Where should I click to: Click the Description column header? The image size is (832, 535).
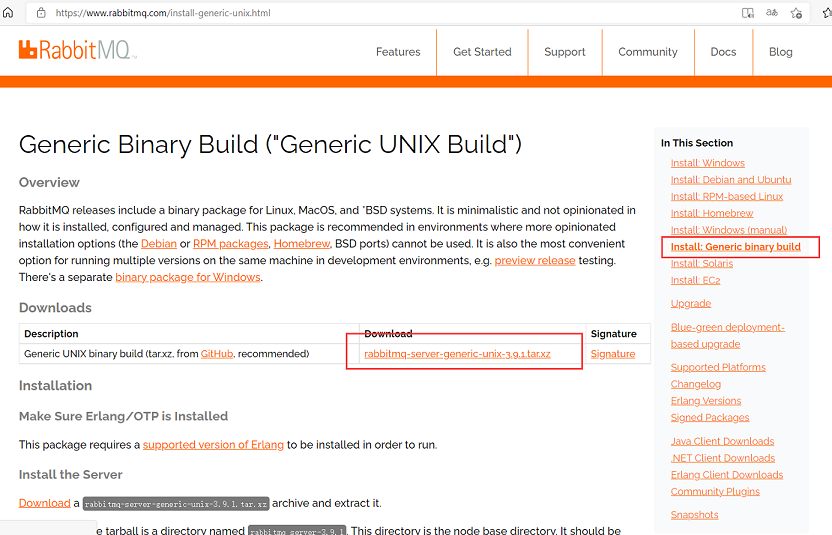click(x=51, y=334)
